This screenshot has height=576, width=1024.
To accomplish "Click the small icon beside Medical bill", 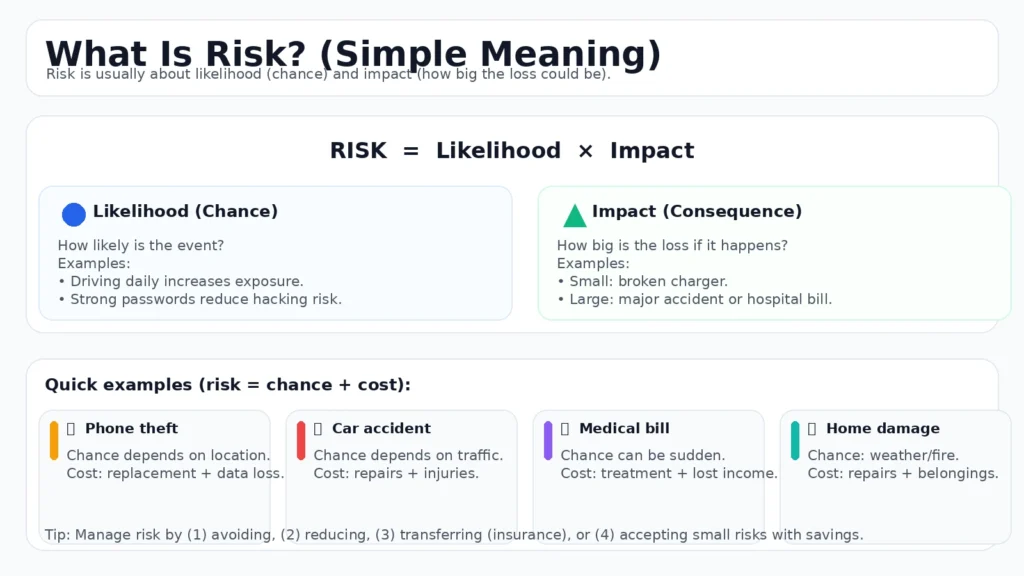I will tap(565, 429).
